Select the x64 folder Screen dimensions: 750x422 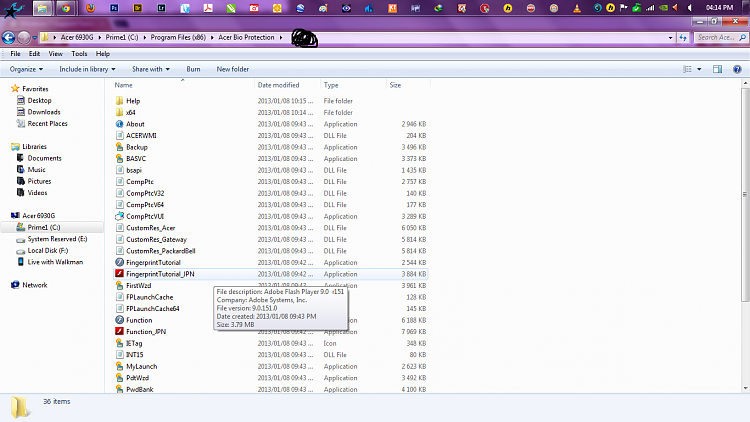point(131,112)
